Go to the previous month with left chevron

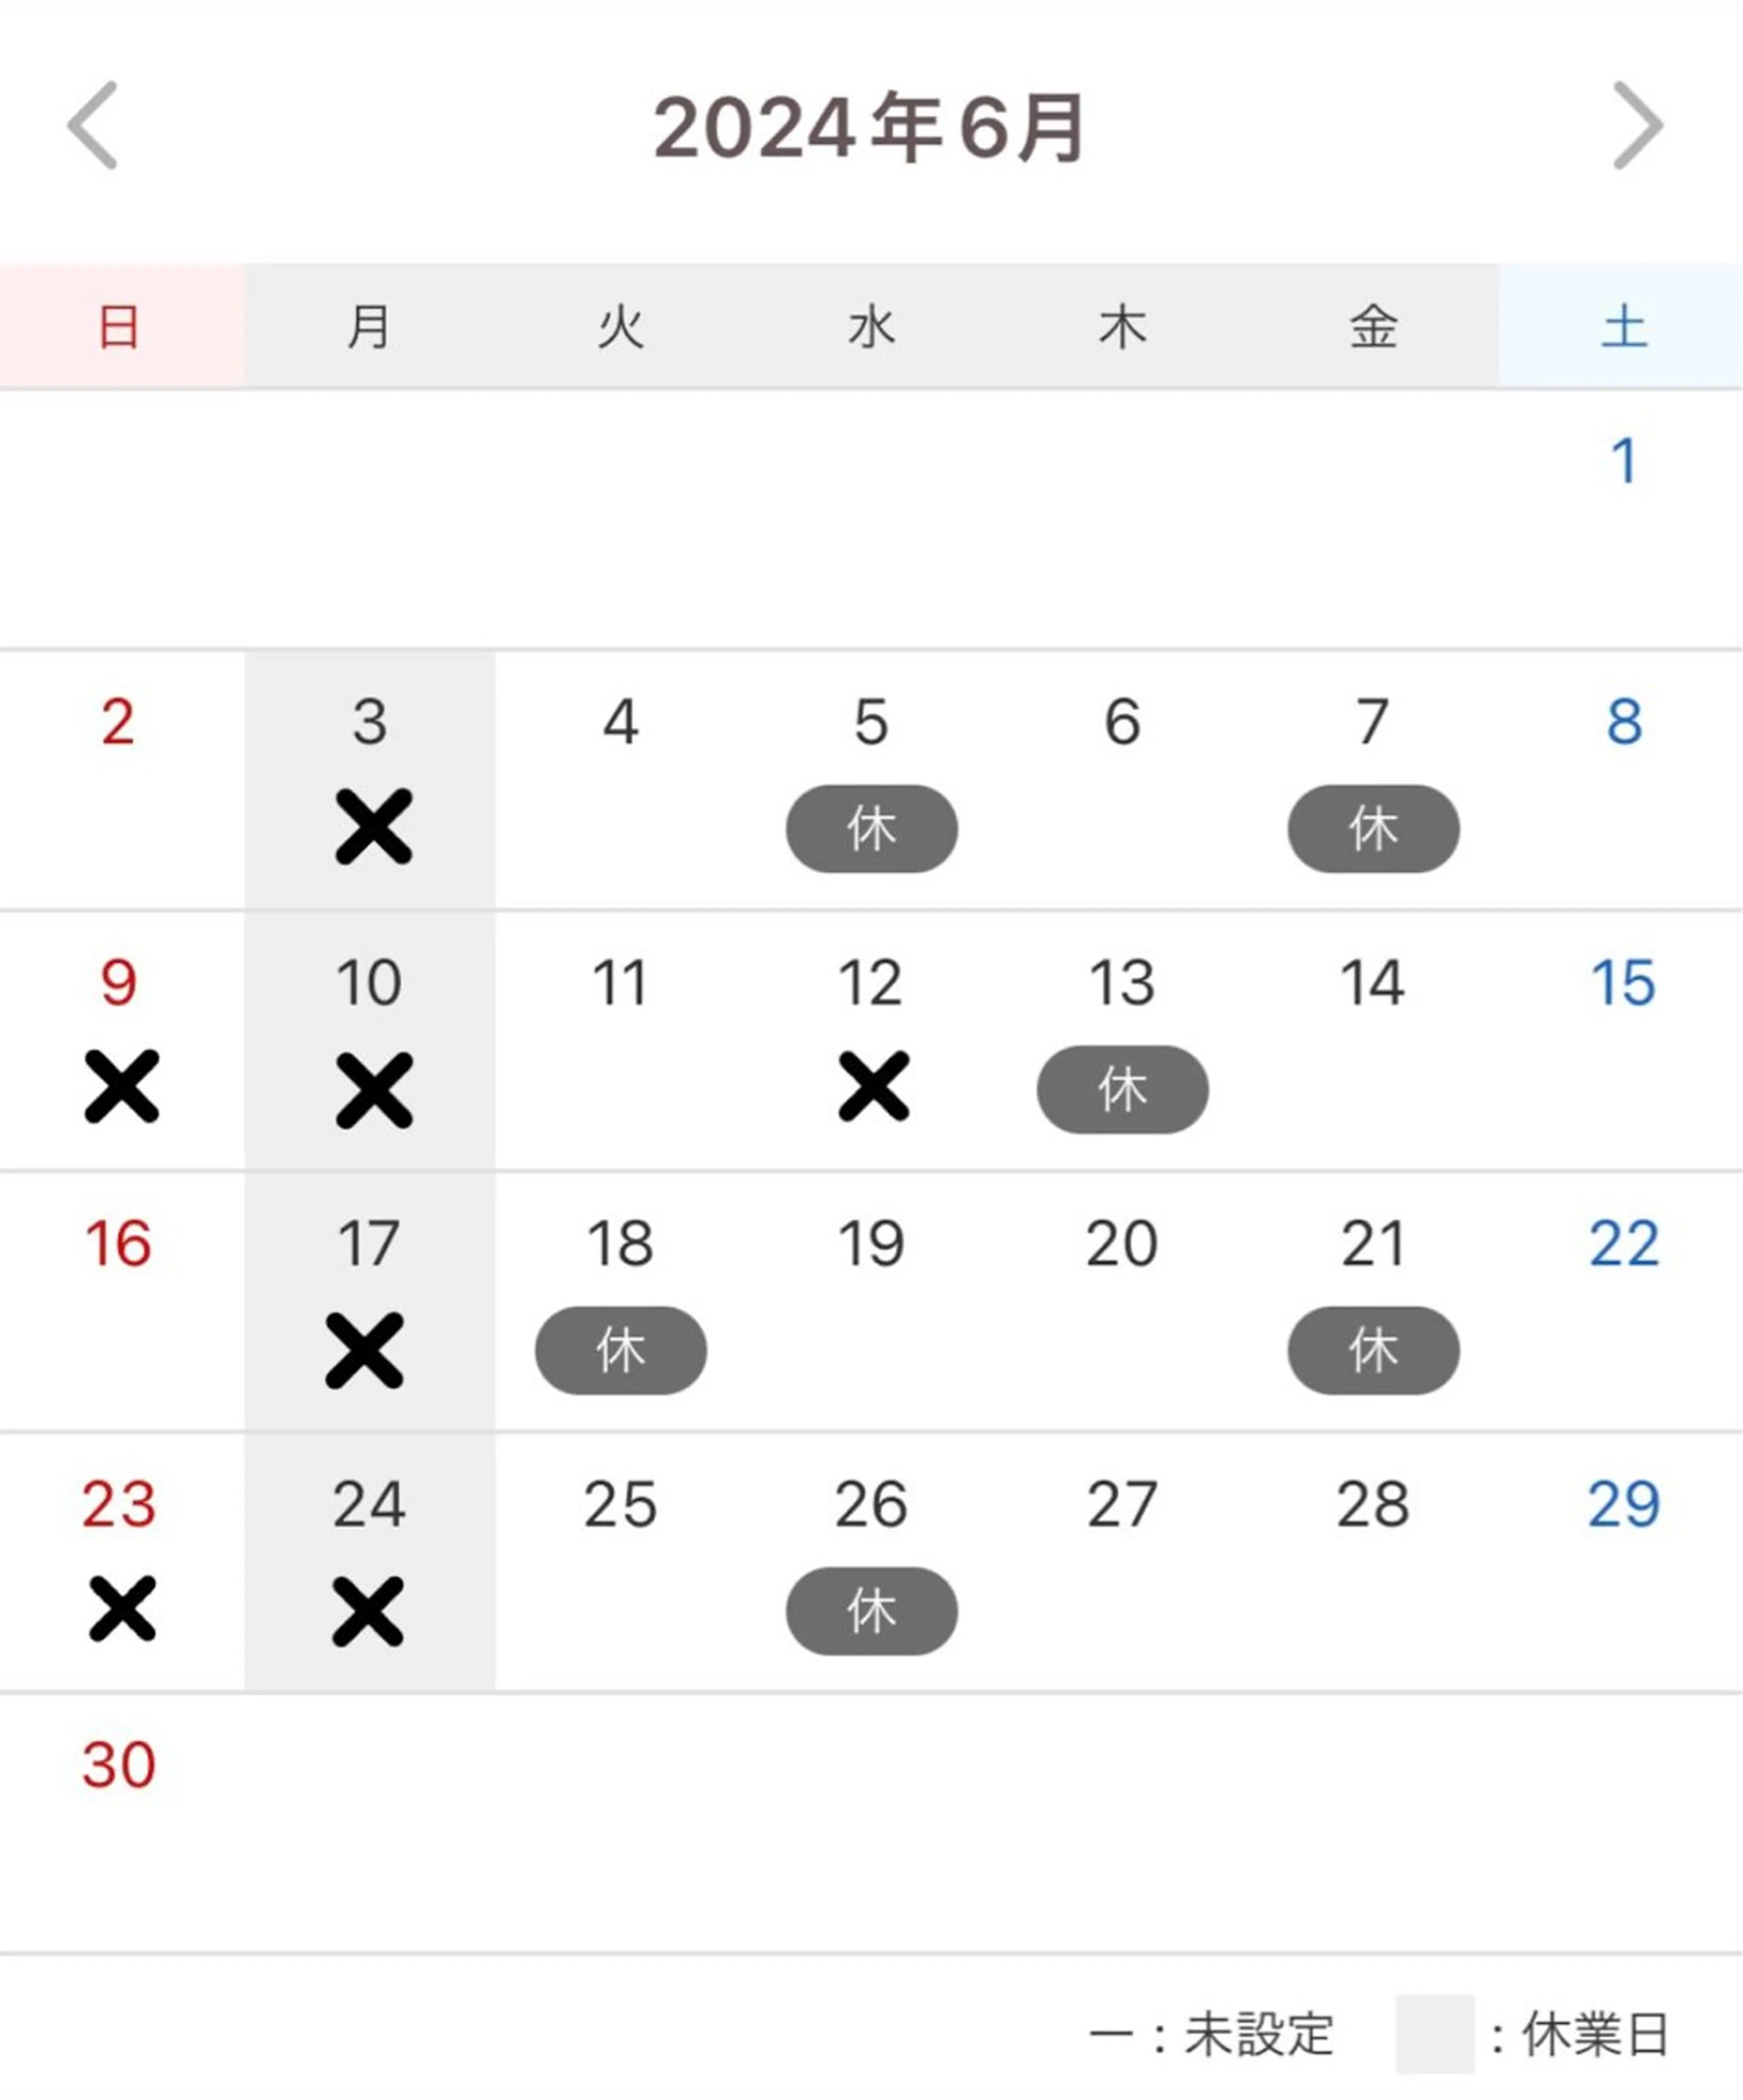(92, 126)
